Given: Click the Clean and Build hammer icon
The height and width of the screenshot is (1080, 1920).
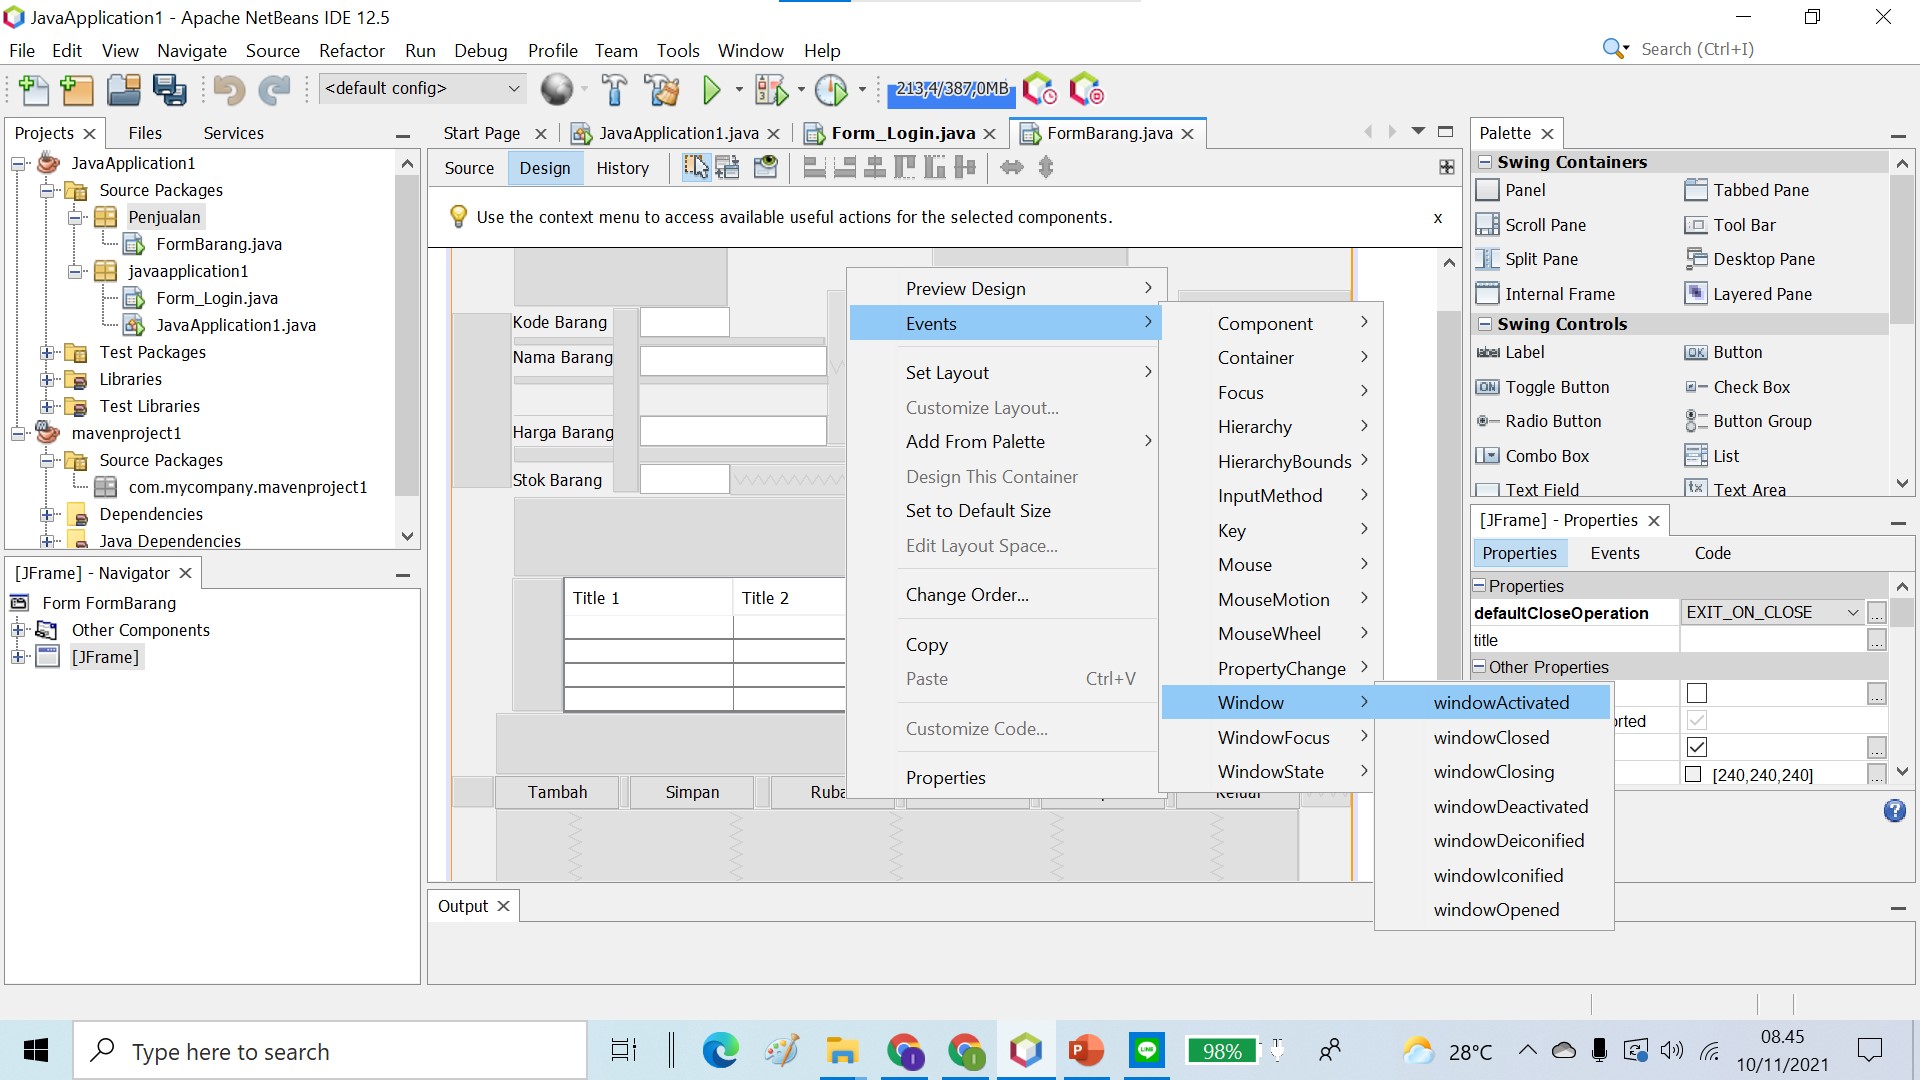Looking at the screenshot, I should (663, 89).
